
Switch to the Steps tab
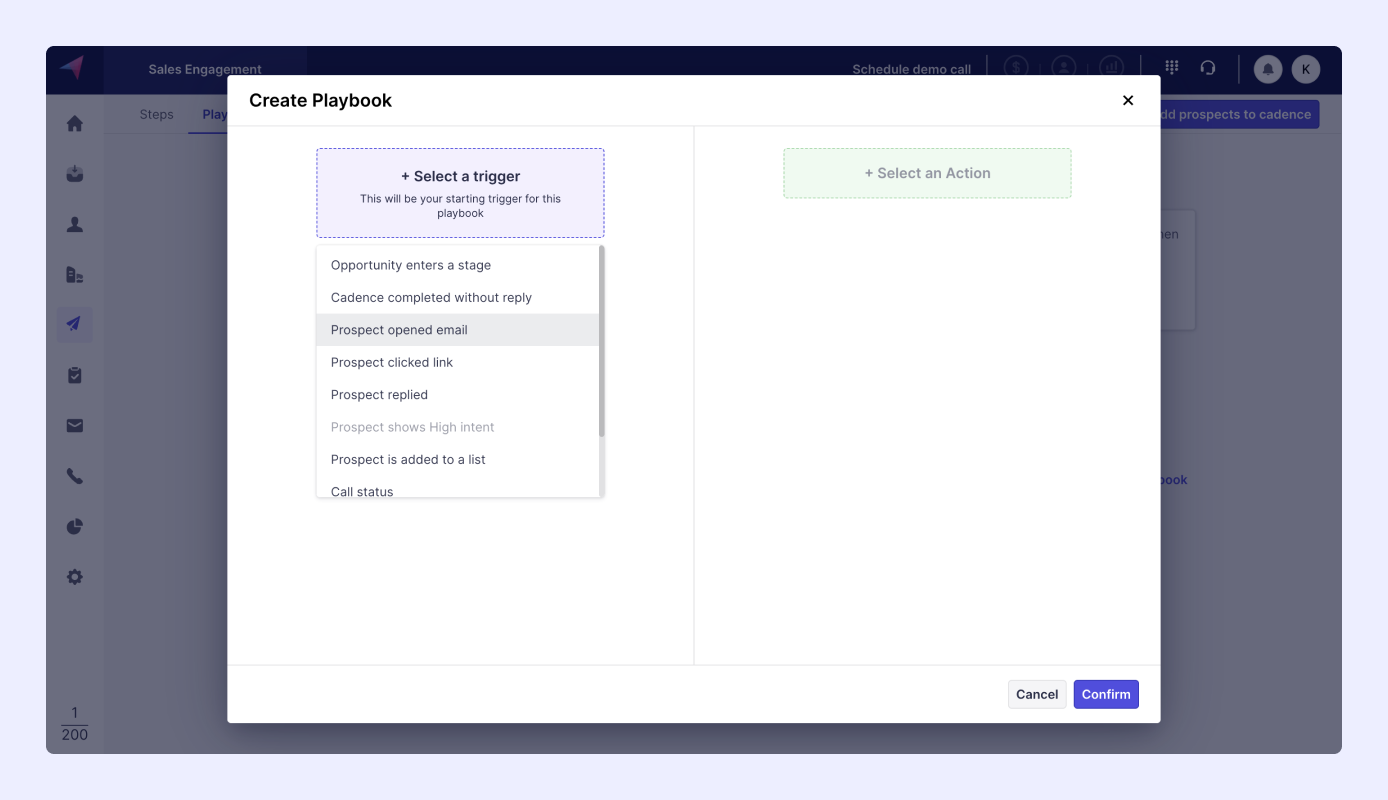[156, 114]
